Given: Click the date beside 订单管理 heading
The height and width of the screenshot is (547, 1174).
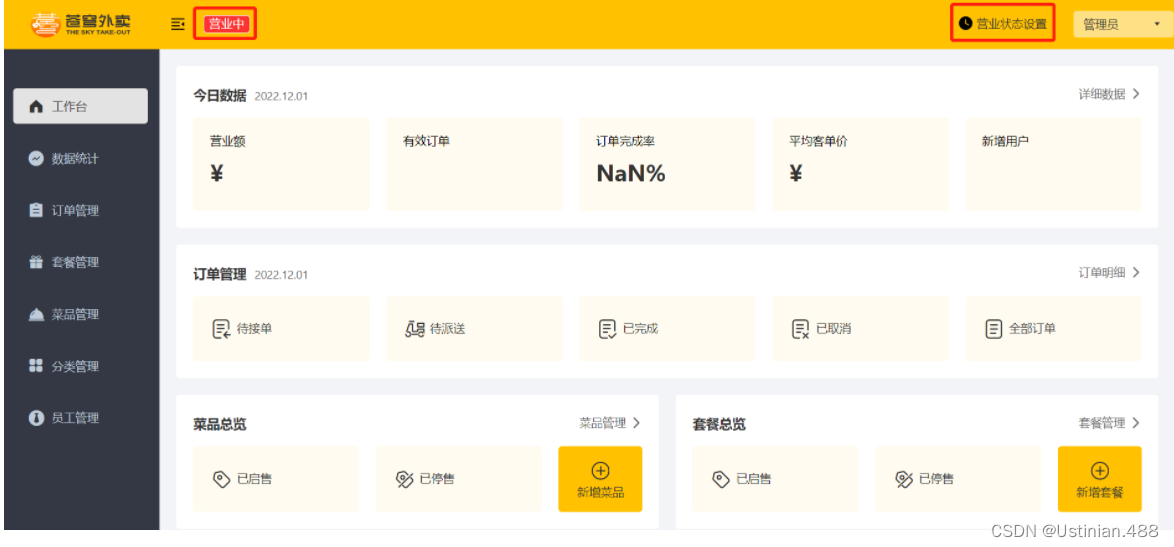Looking at the screenshot, I should [281, 275].
